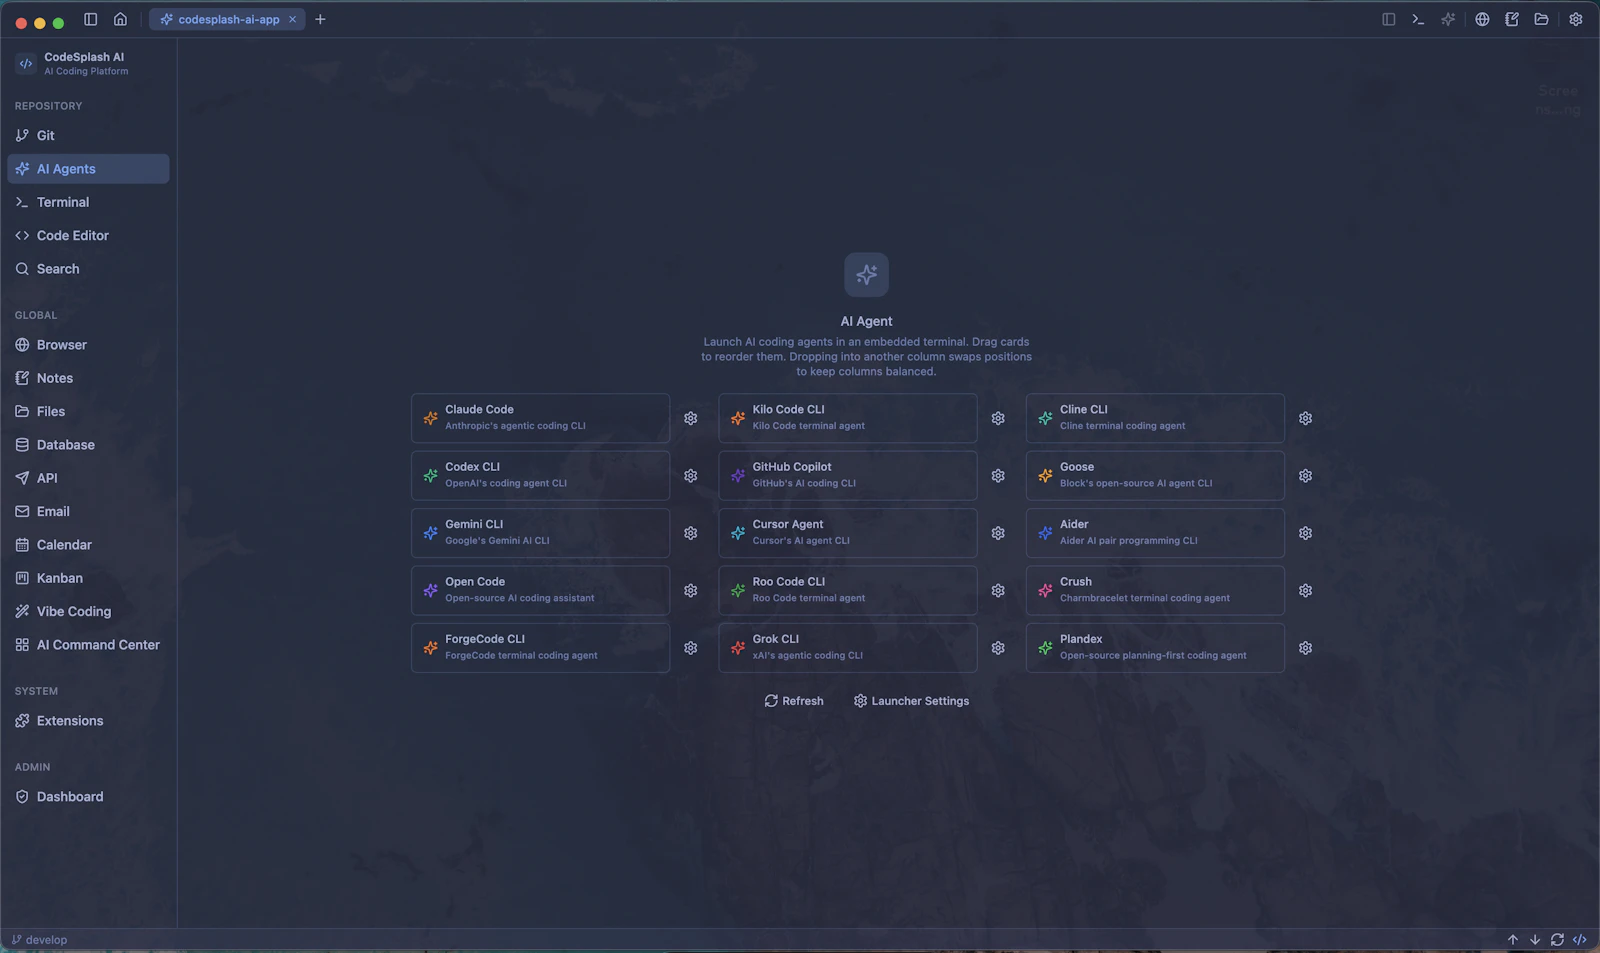
Task: Open settings gear for Roo Code CLI
Action: point(998,591)
